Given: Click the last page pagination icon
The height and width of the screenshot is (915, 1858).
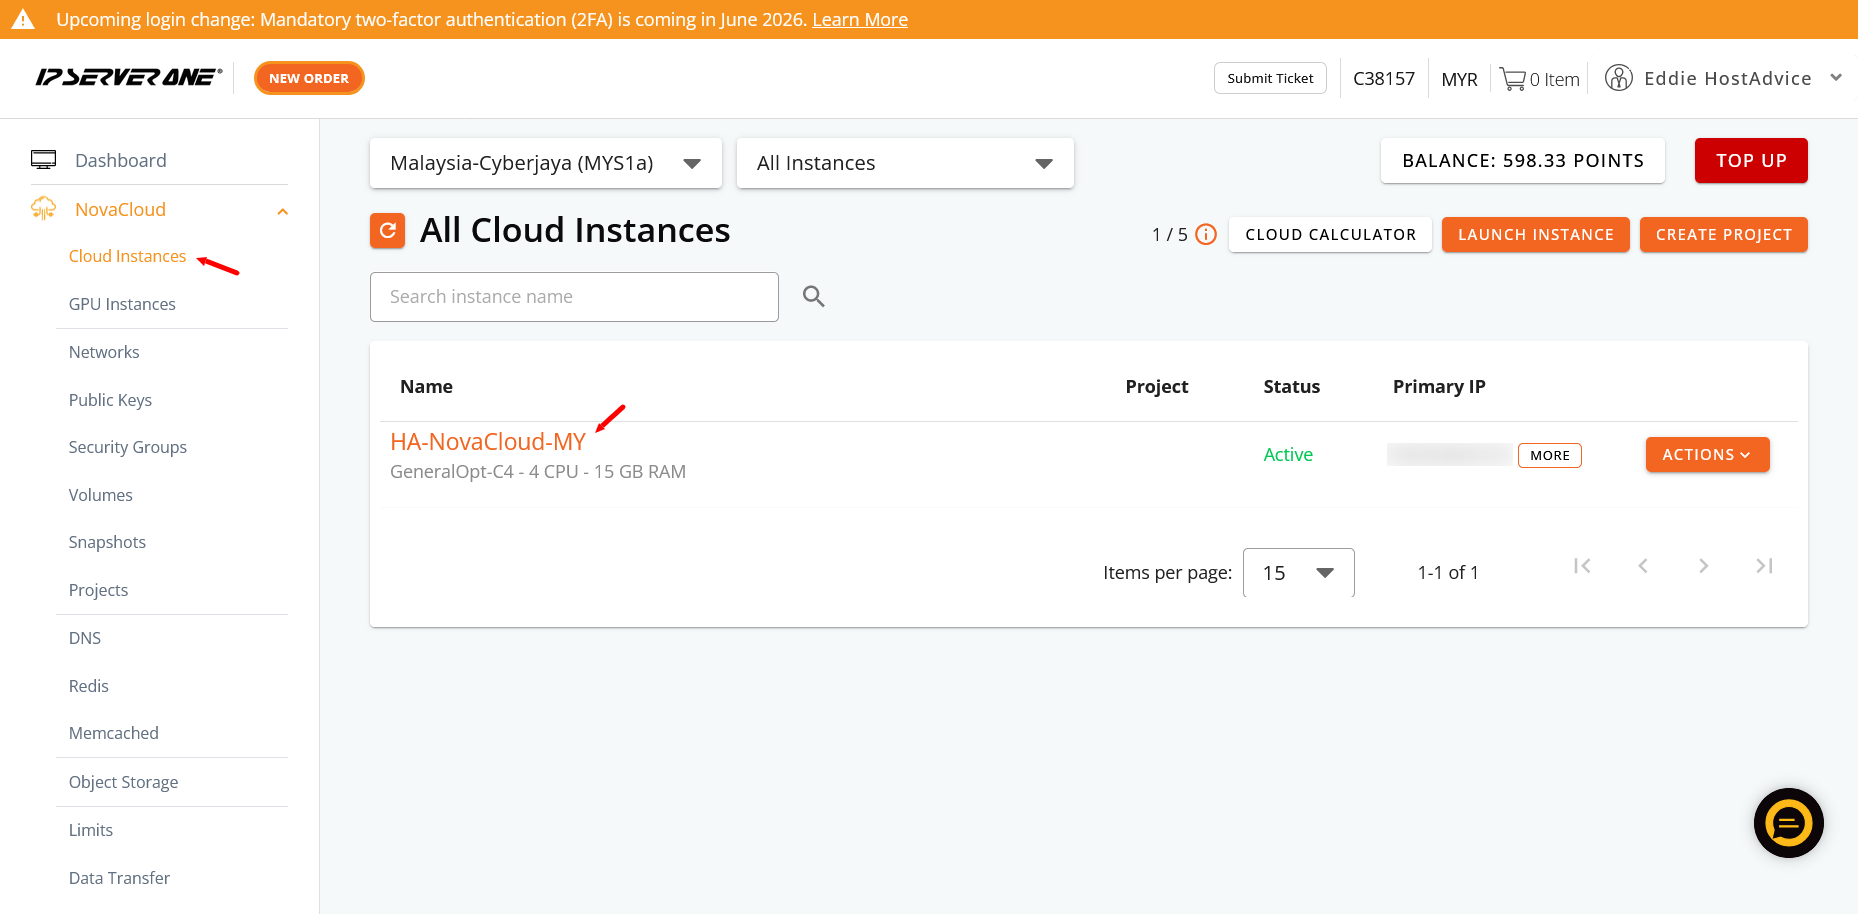Looking at the screenshot, I should (1764, 566).
